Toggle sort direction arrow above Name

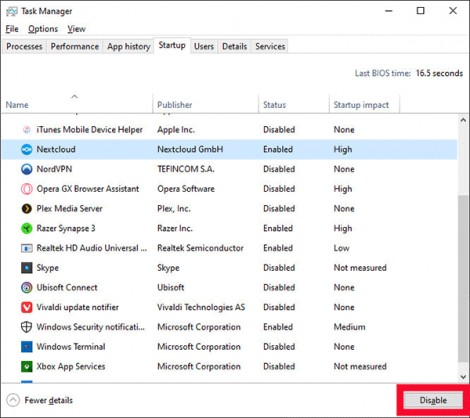(x=74, y=97)
